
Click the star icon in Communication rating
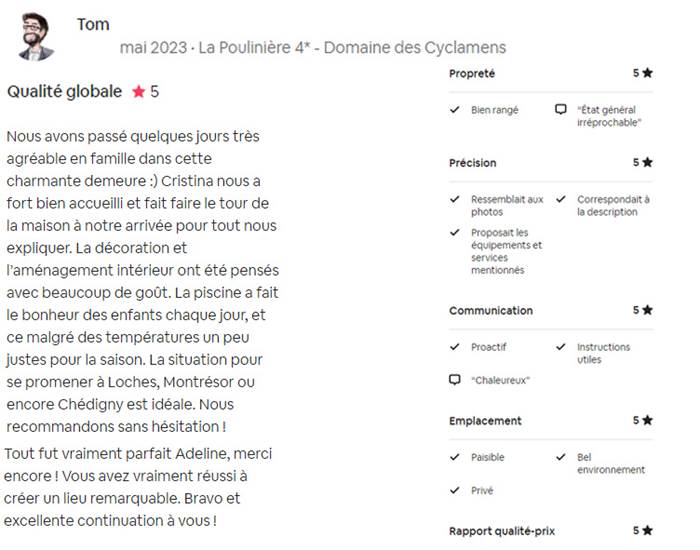click(647, 310)
